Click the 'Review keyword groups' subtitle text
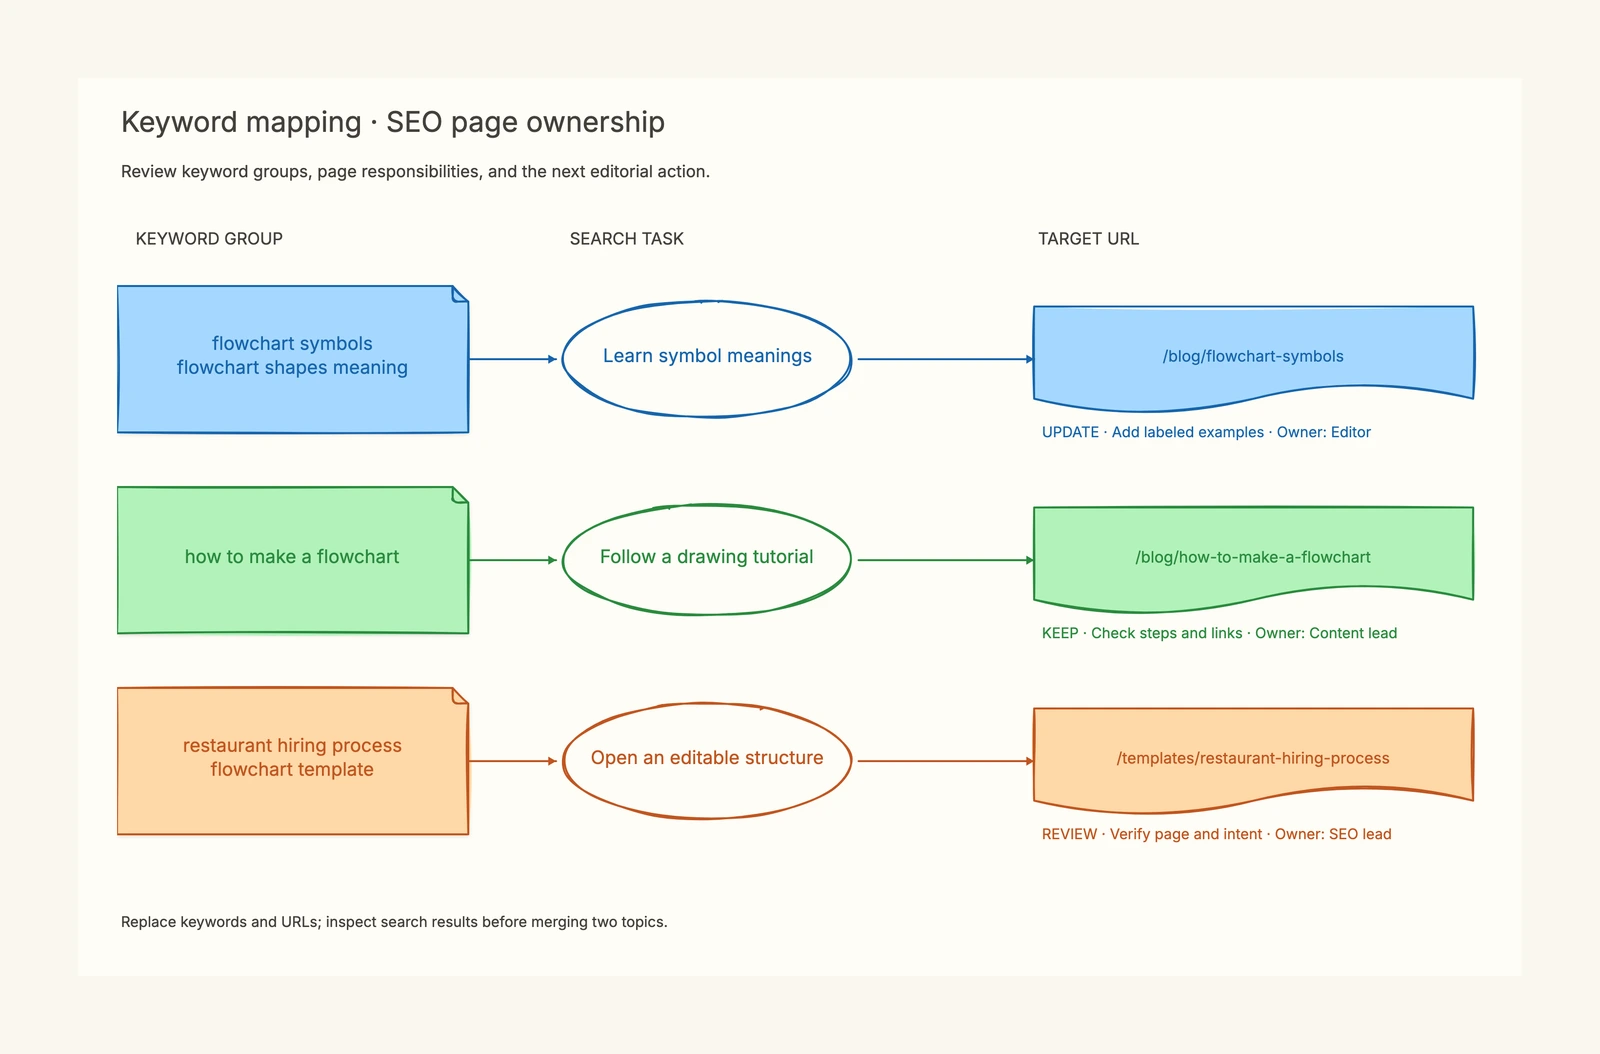 (415, 172)
